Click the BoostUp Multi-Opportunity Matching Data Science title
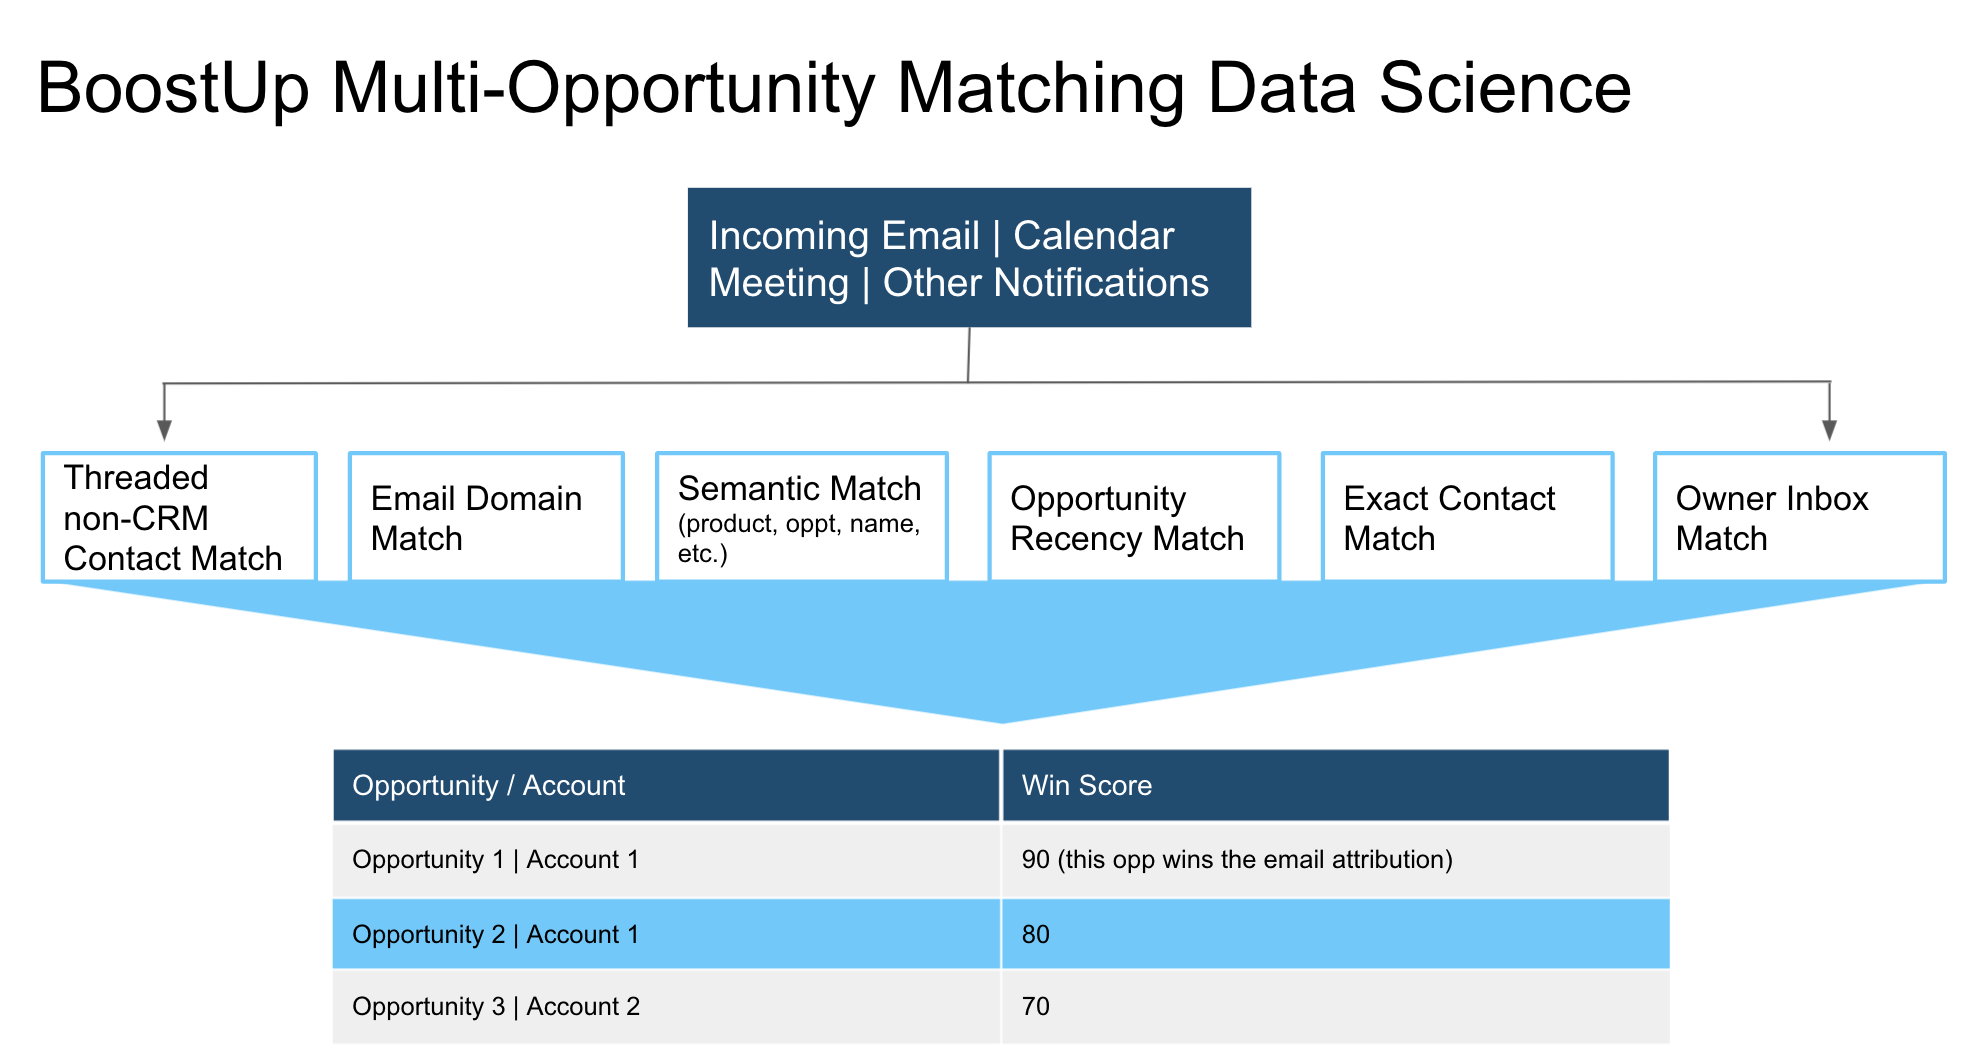 [834, 89]
